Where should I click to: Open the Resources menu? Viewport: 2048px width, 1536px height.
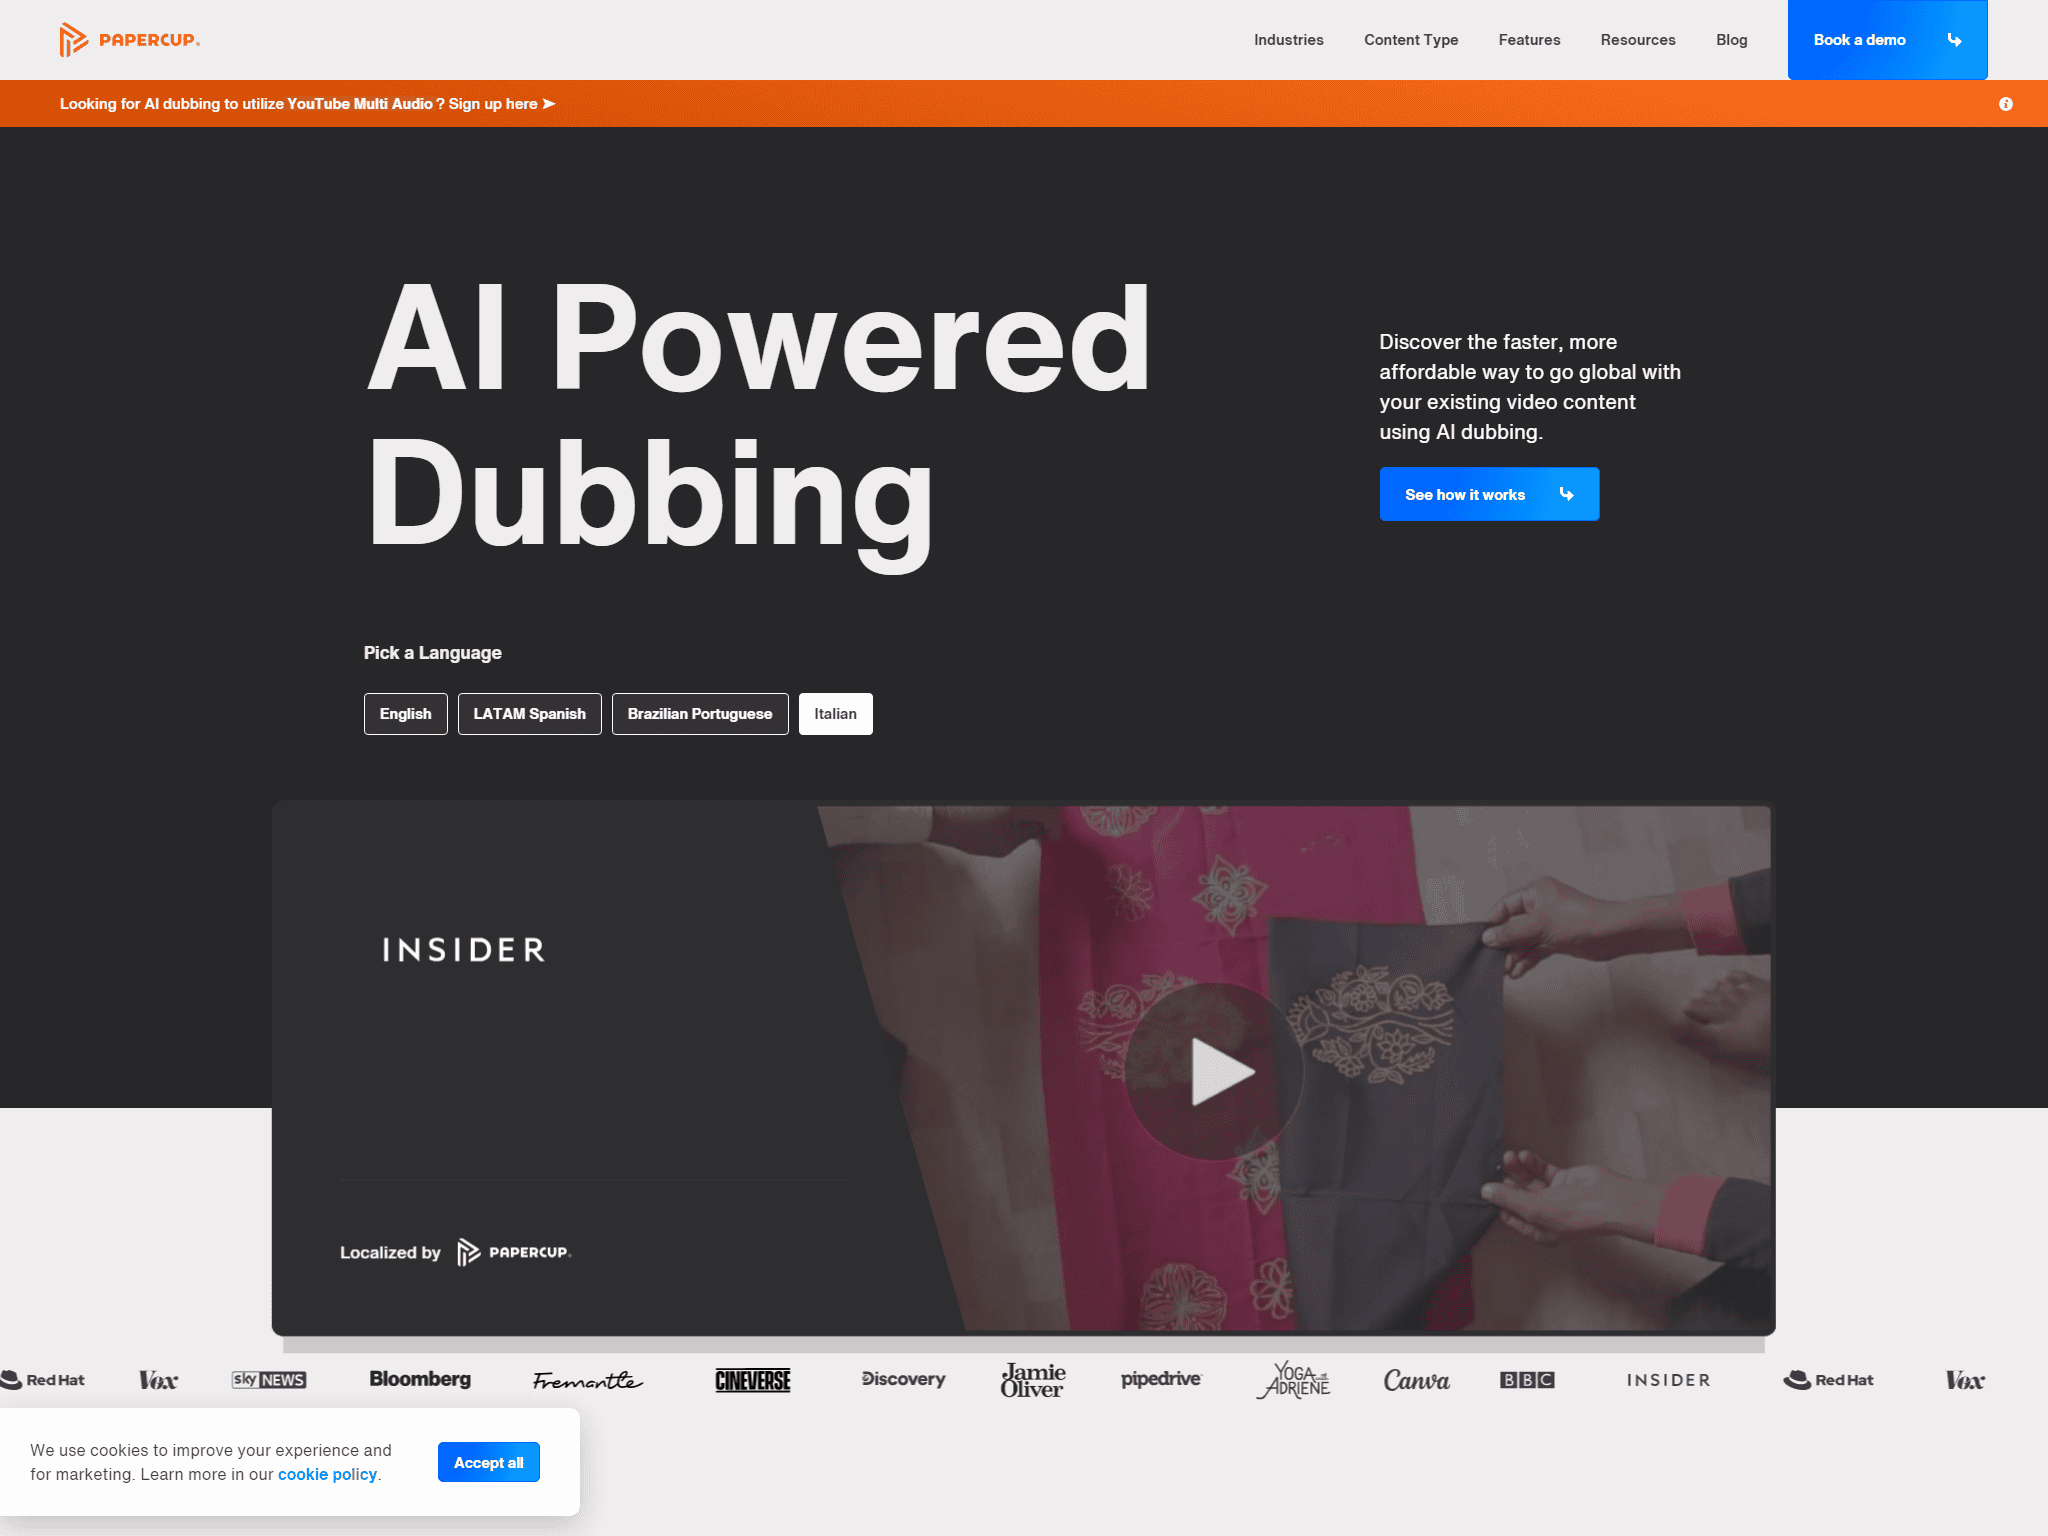[1638, 40]
